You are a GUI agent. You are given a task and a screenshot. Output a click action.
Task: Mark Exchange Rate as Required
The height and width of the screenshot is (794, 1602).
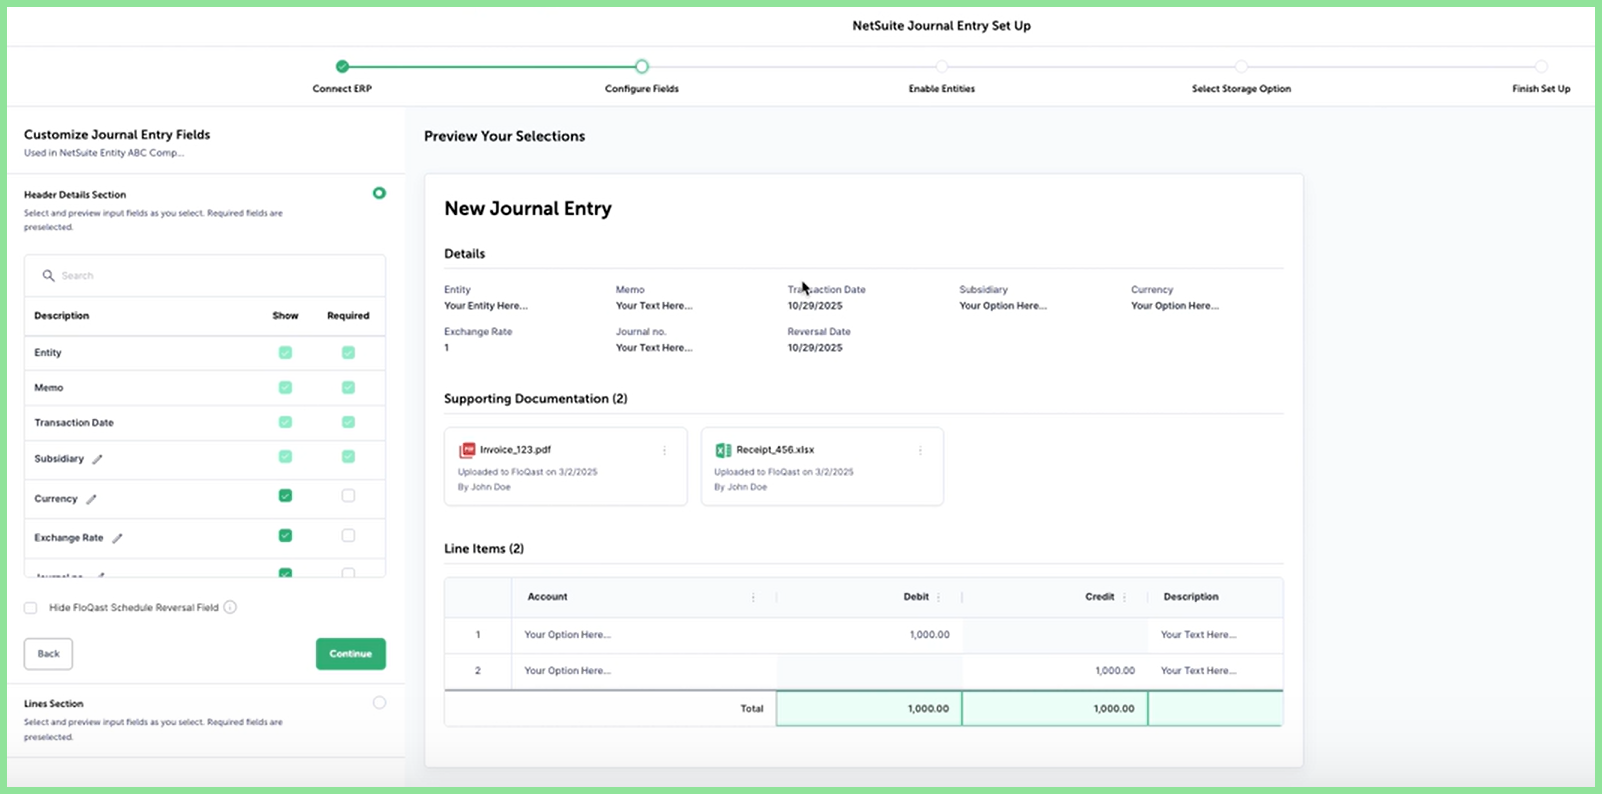pos(348,535)
